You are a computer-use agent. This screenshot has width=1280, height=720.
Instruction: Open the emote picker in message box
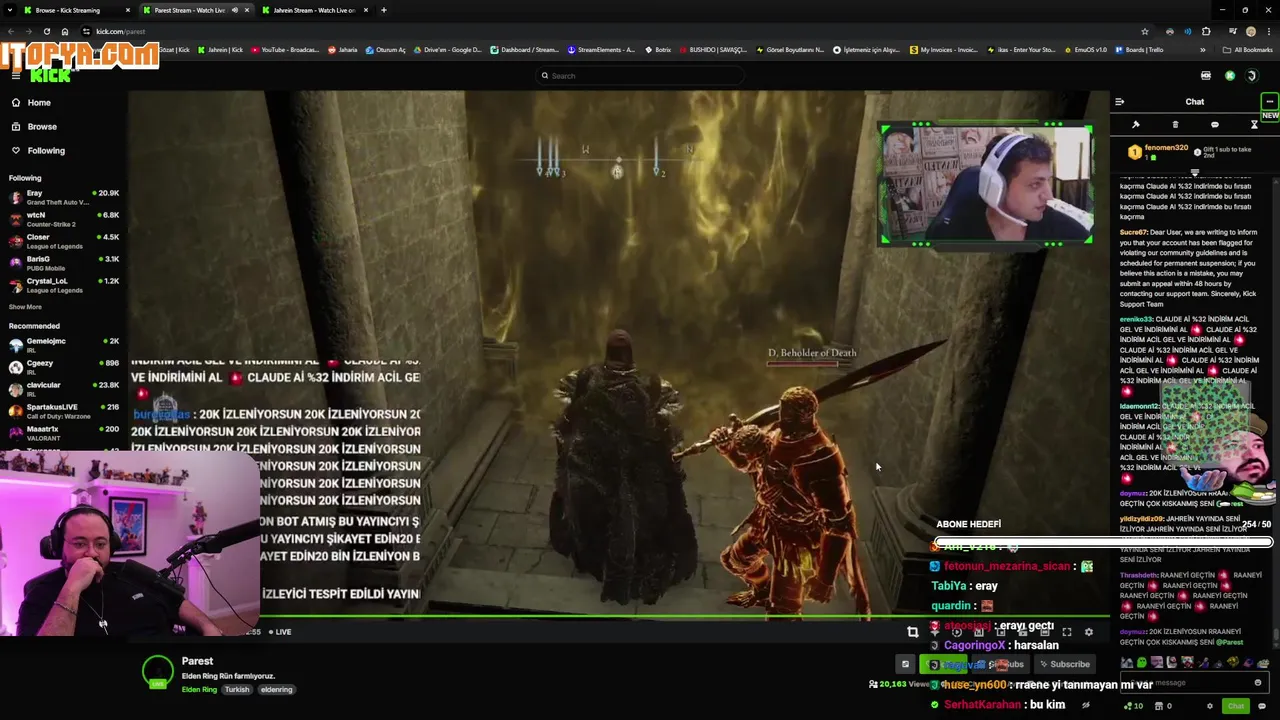(1258, 683)
